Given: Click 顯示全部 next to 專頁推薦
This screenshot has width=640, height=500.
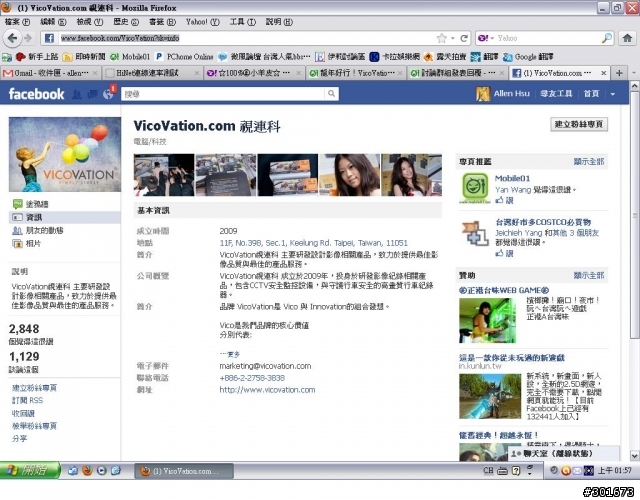Looking at the screenshot, I should coord(589,162).
